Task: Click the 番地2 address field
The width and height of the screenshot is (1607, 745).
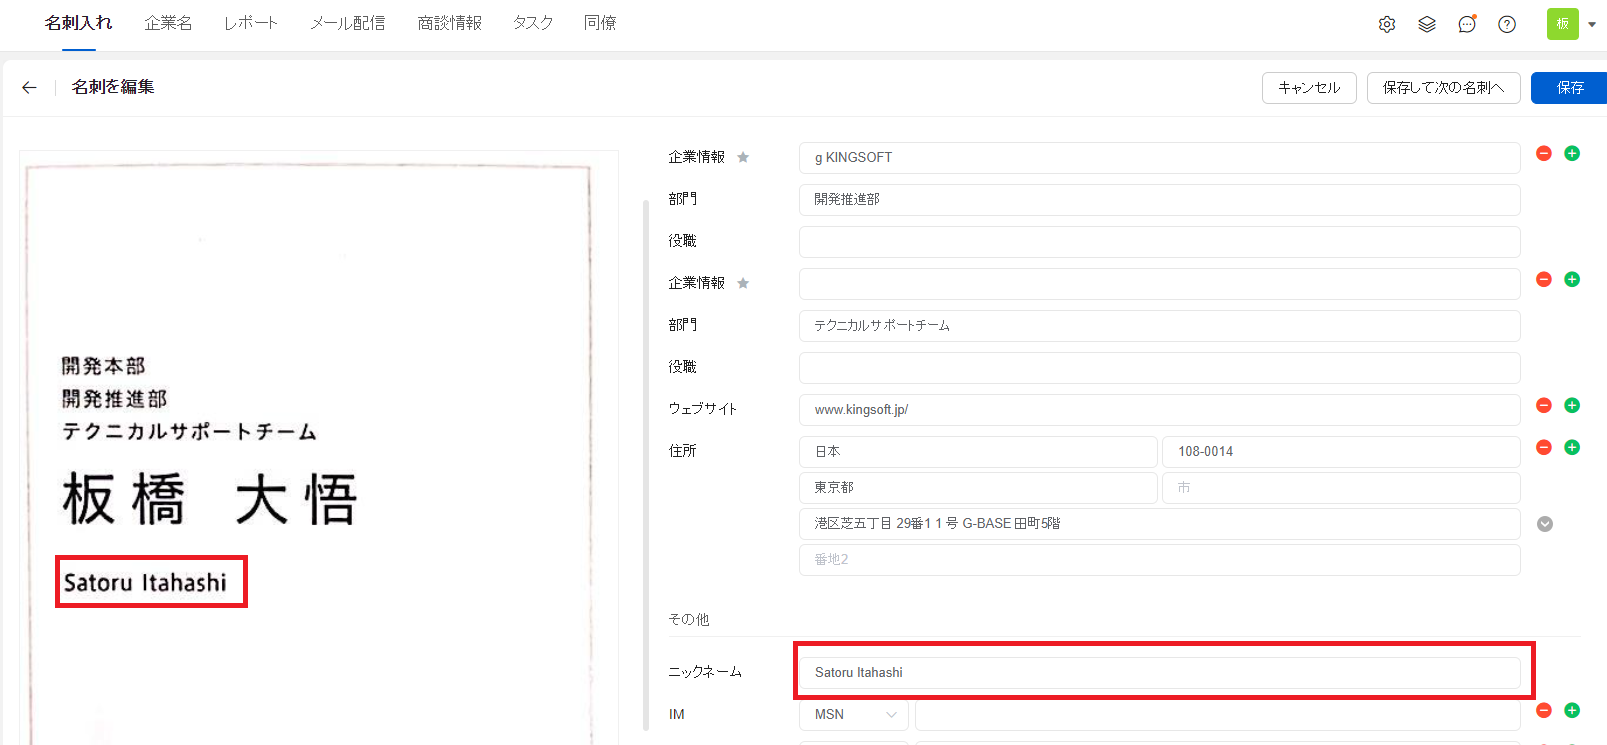Action: coord(1160,560)
